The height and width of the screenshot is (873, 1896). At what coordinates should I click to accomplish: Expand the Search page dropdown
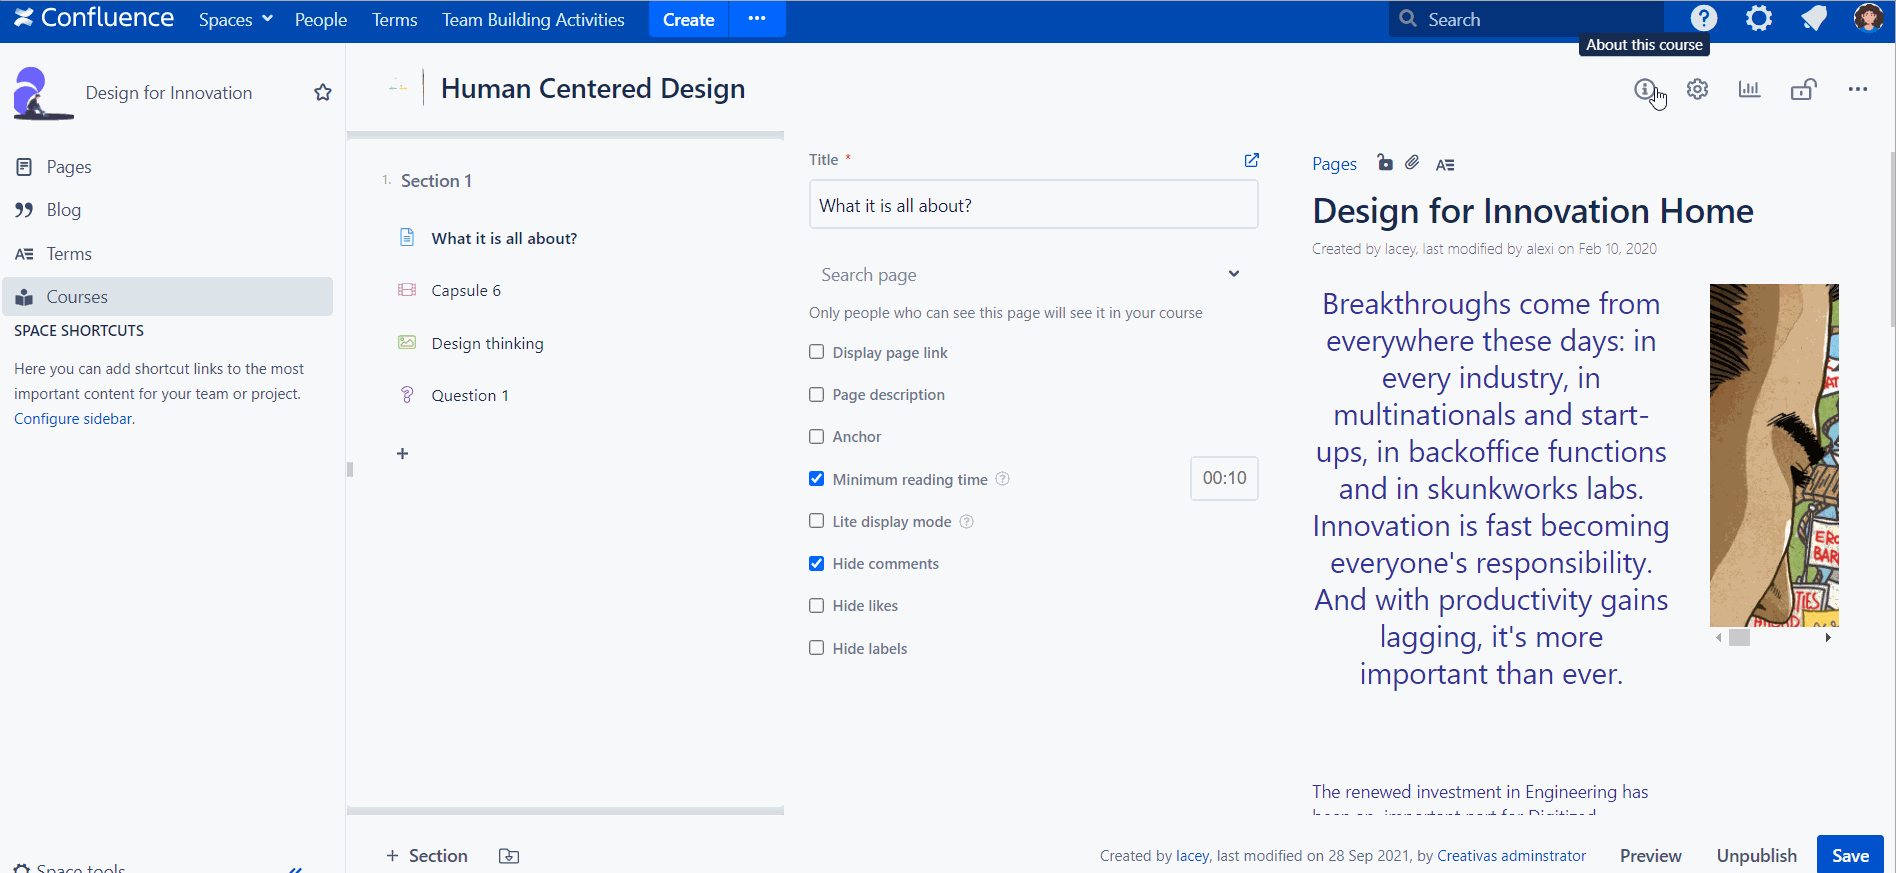[1234, 274]
